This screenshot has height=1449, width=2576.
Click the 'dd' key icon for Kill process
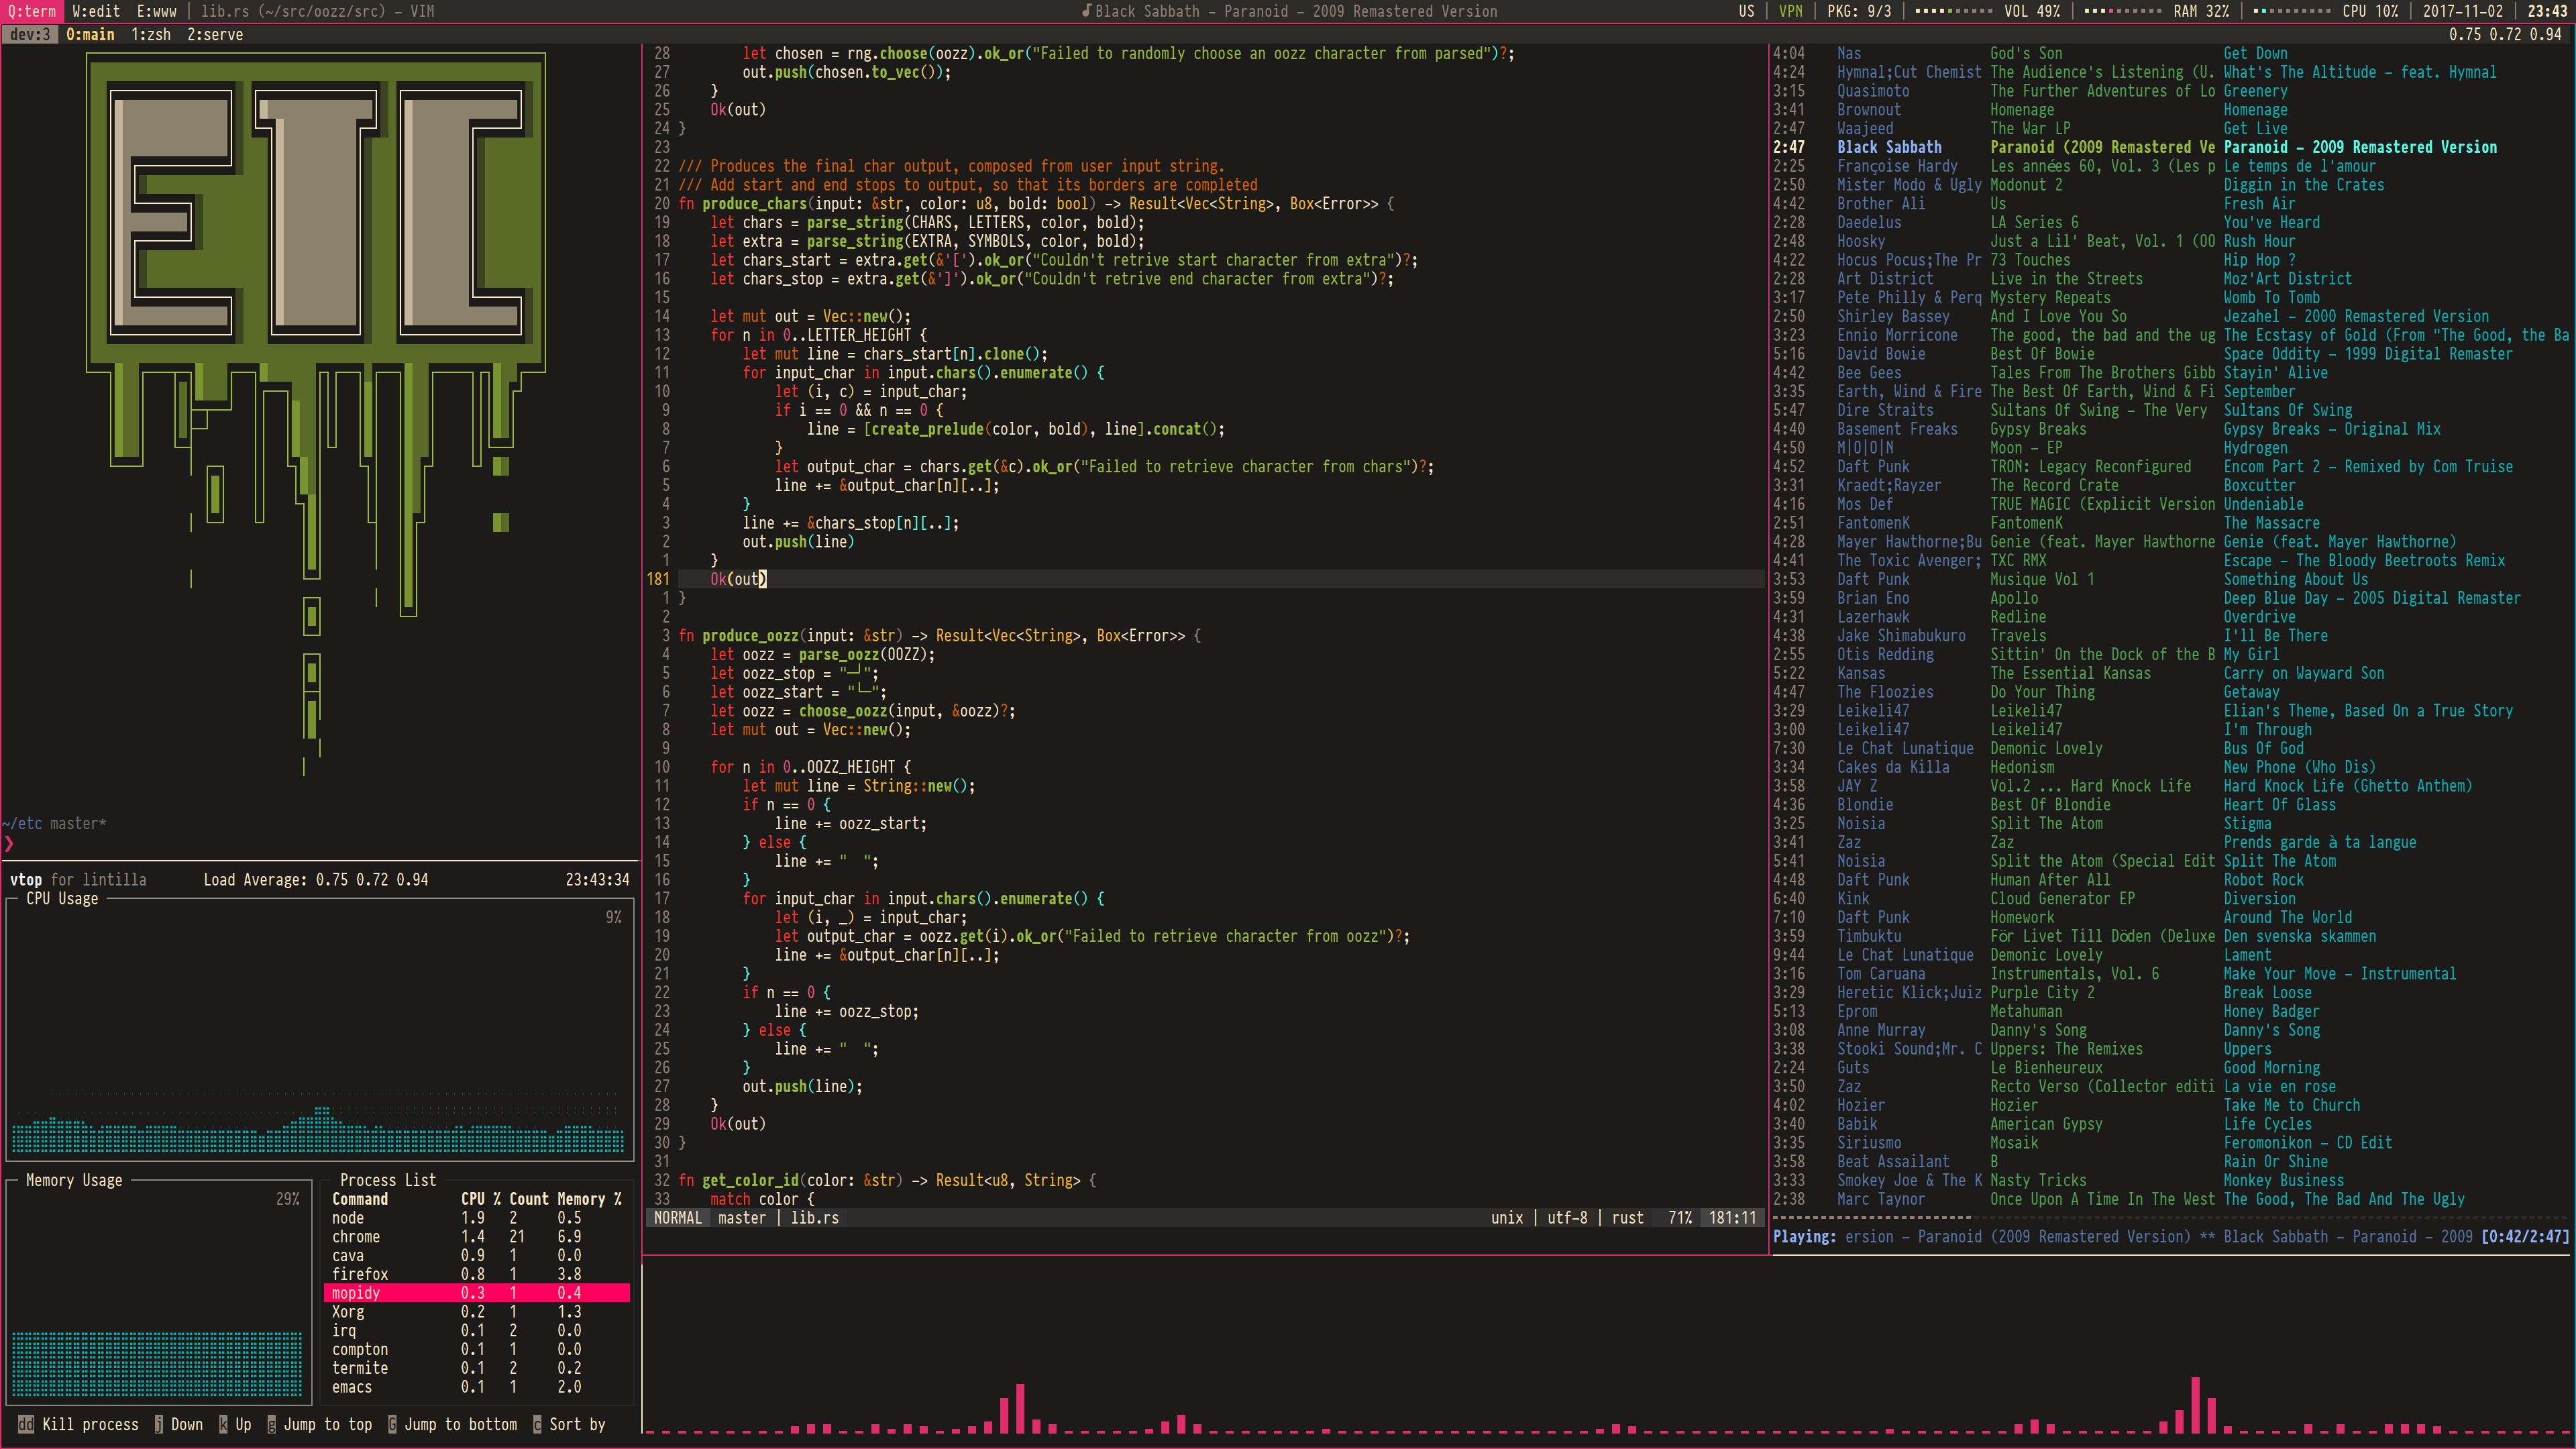[x=25, y=1424]
